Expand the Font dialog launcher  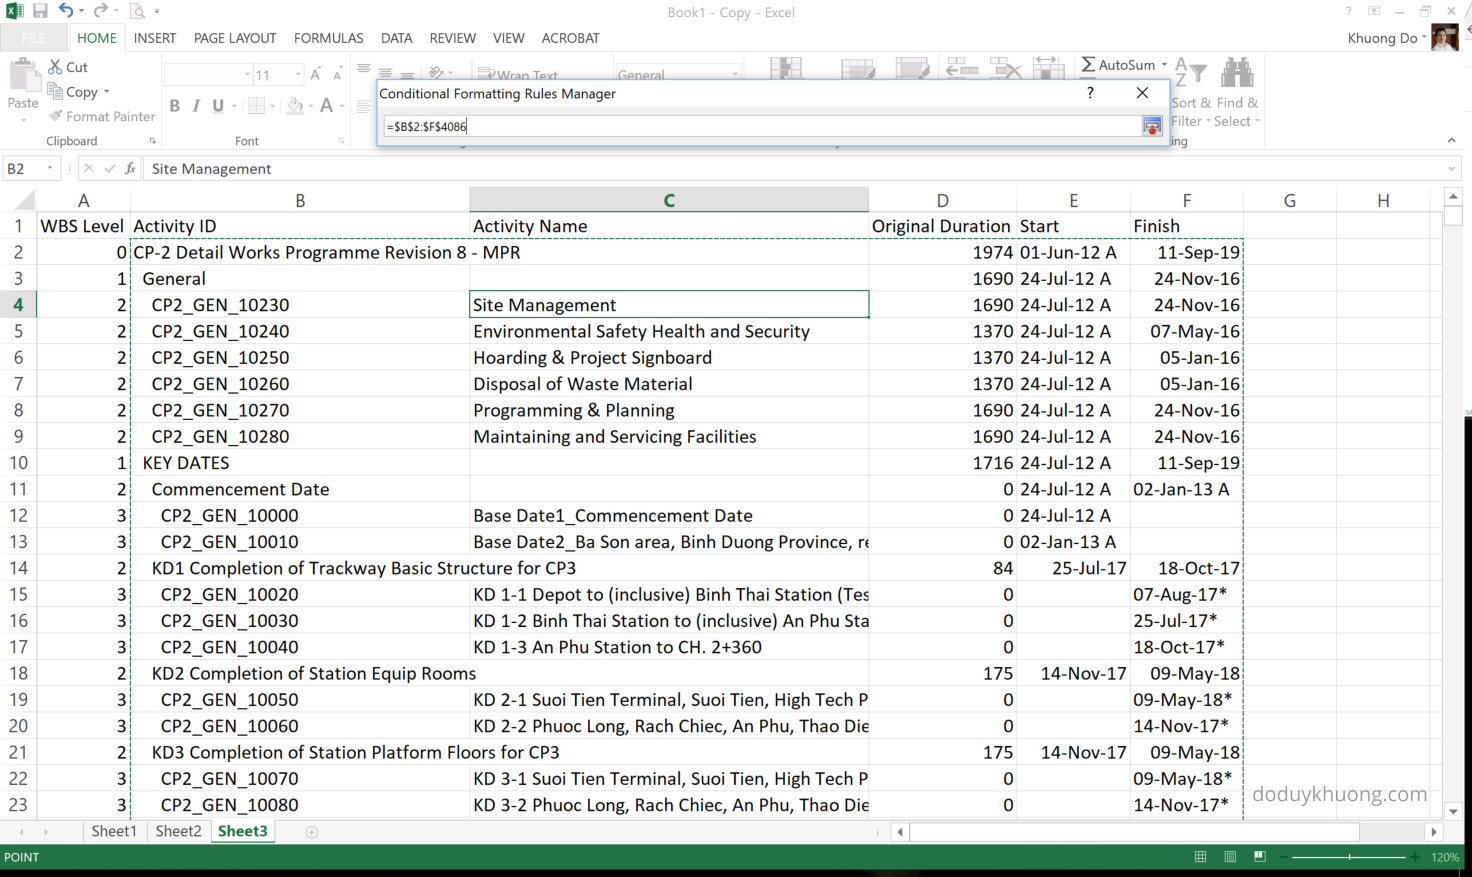[341, 141]
